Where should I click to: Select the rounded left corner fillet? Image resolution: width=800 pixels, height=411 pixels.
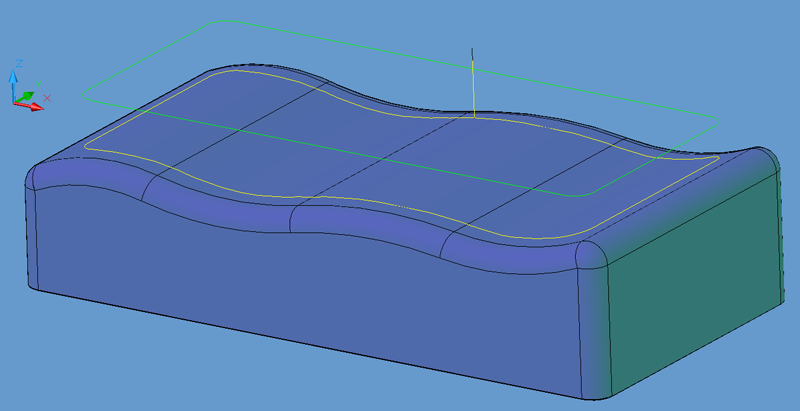pos(38,177)
